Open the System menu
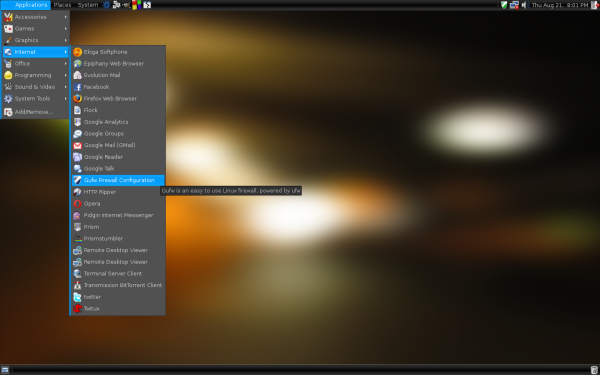Viewport: 600px width, 375px height. (x=88, y=5)
